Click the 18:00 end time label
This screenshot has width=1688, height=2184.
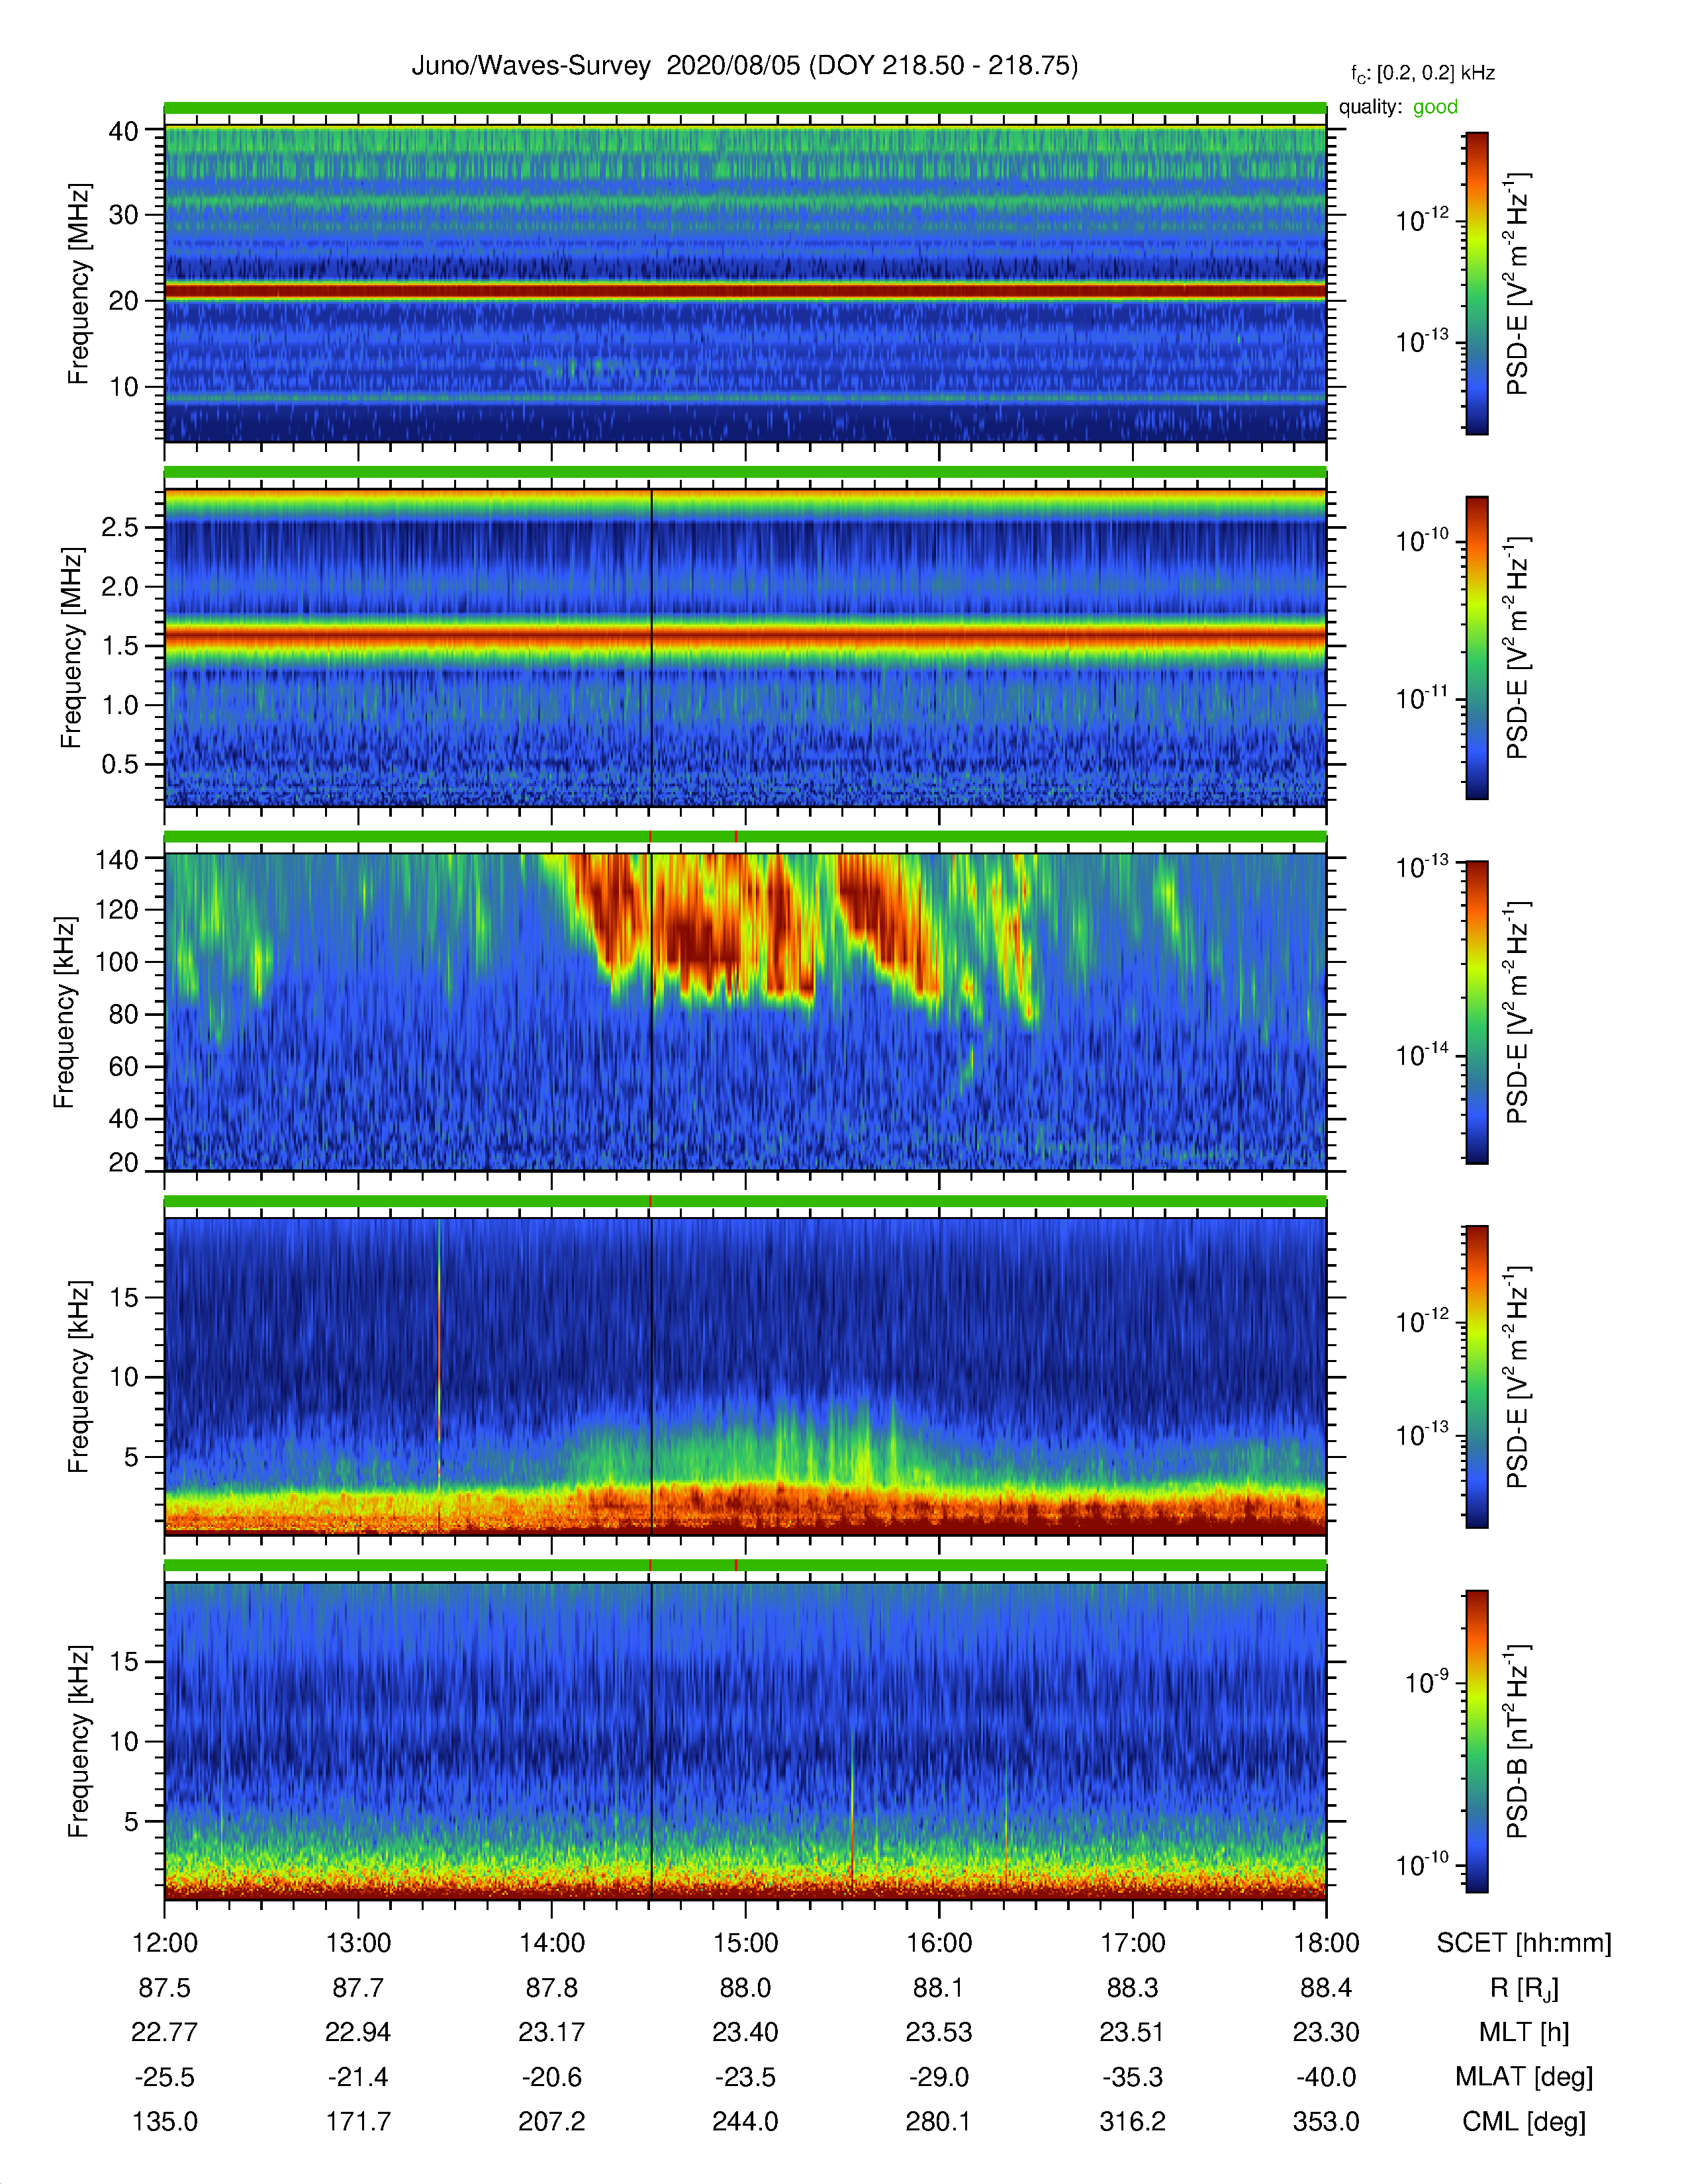pyautogui.click(x=1326, y=1942)
